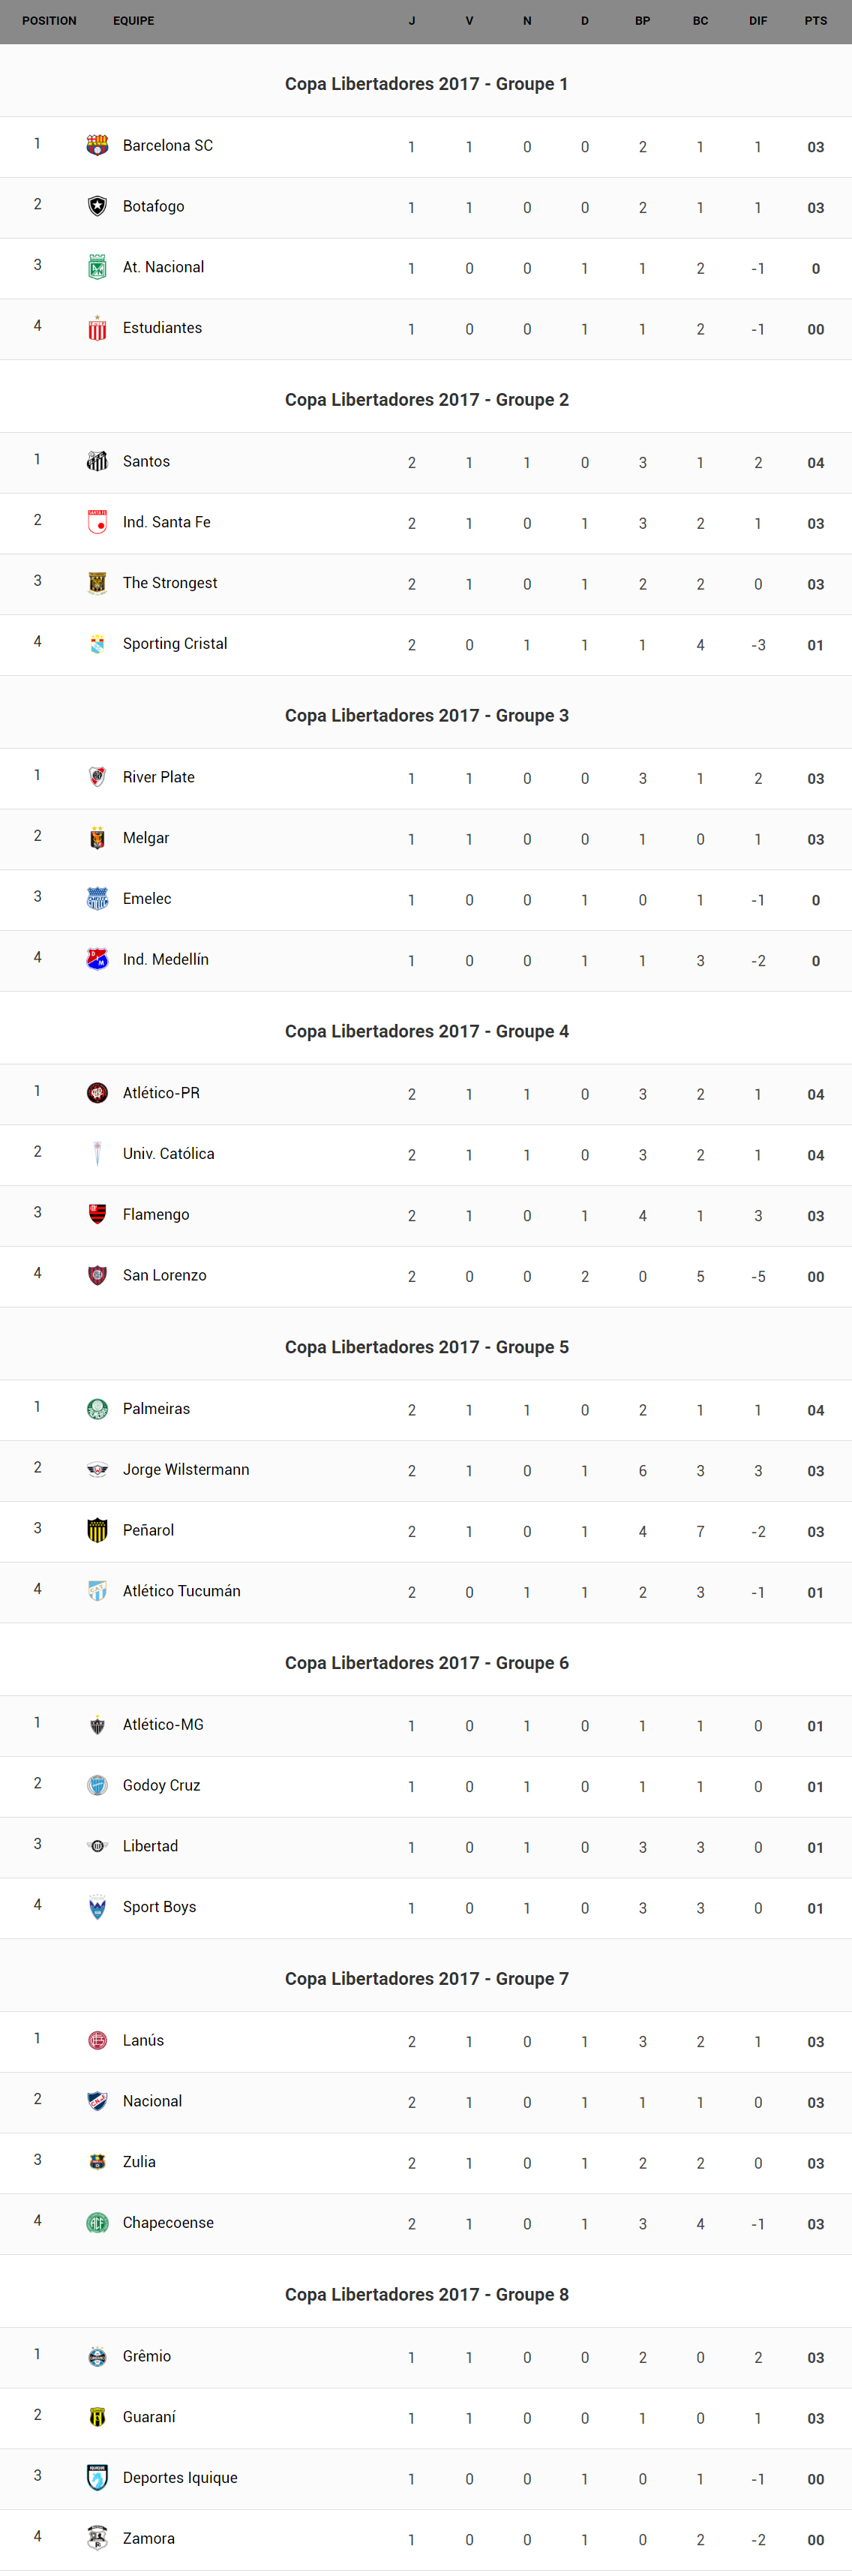
Task: Click the Peñarol striped shield icon
Action: click(97, 1530)
